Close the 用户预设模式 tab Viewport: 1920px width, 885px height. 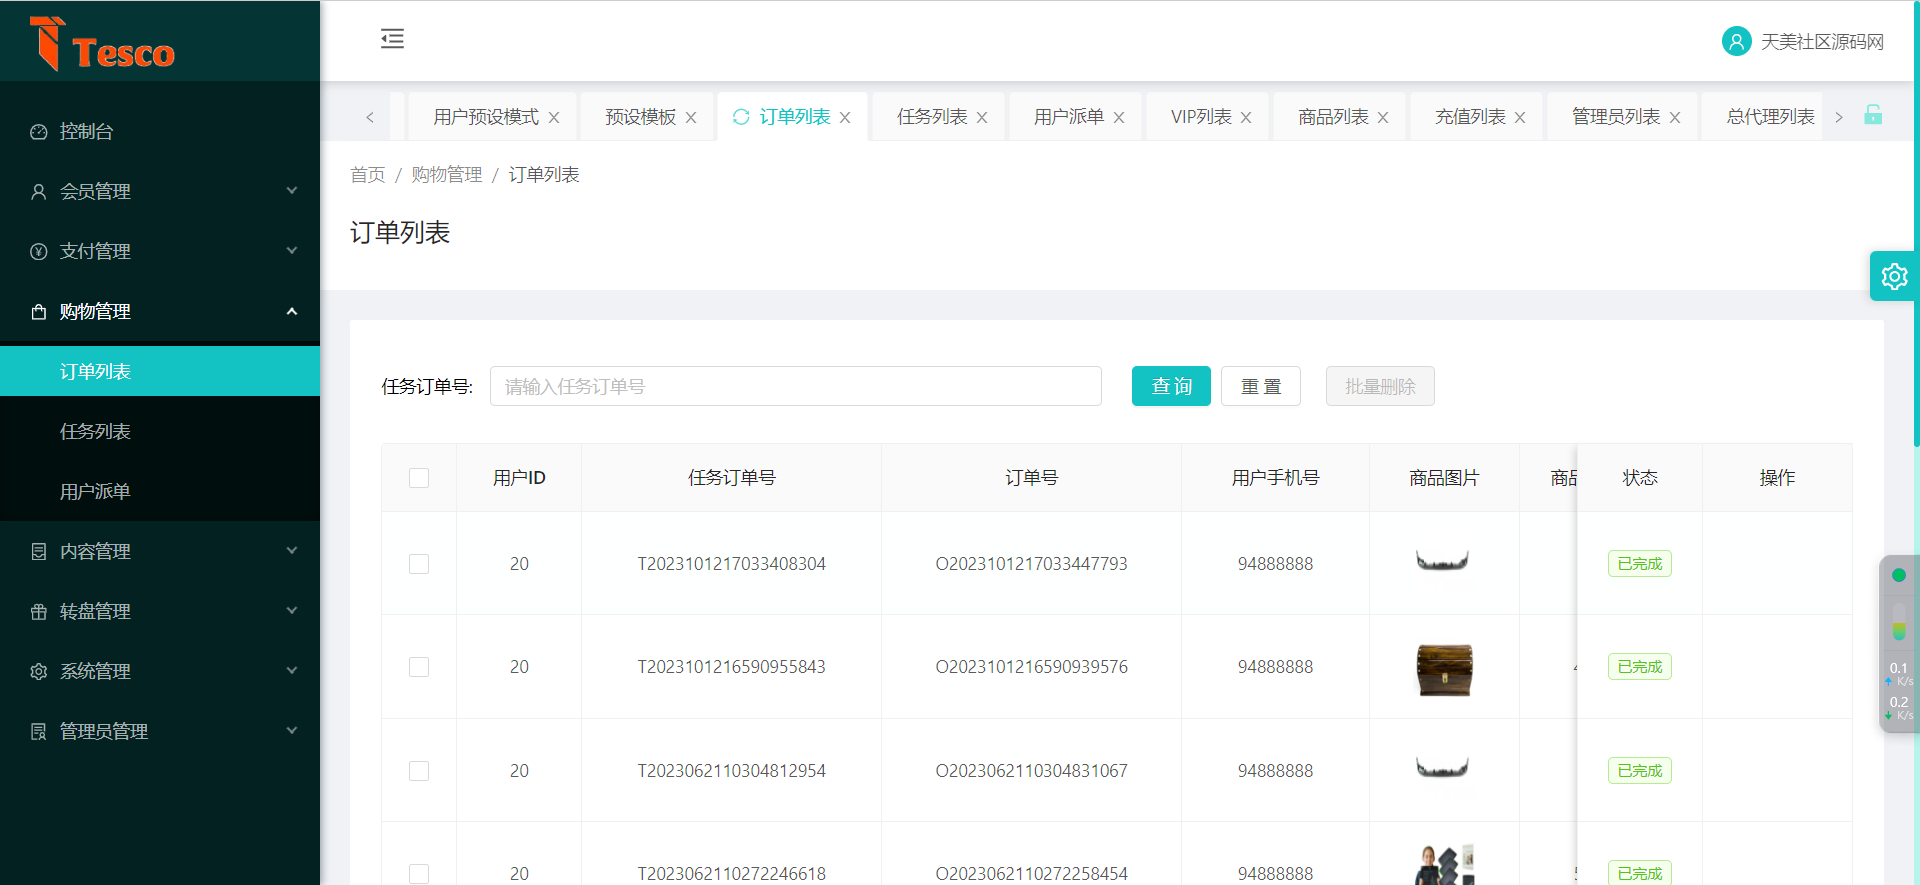pyautogui.click(x=554, y=118)
